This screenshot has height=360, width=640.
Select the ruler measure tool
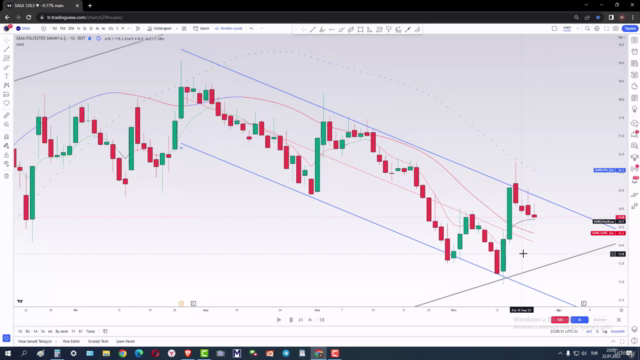click(7, 116)
